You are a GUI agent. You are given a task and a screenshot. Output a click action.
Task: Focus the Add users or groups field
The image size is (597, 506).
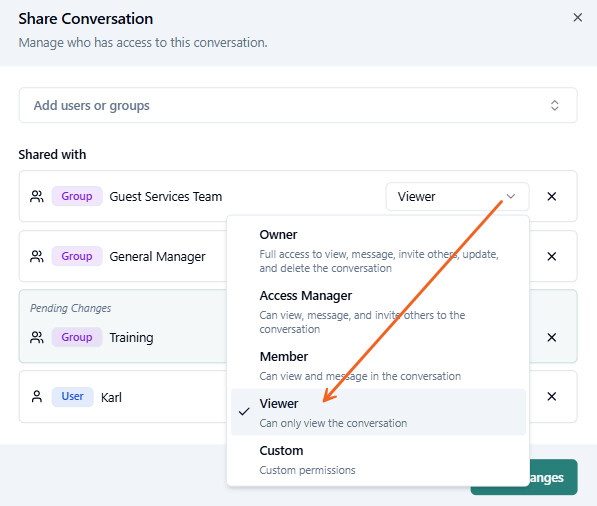pos(298,105)
